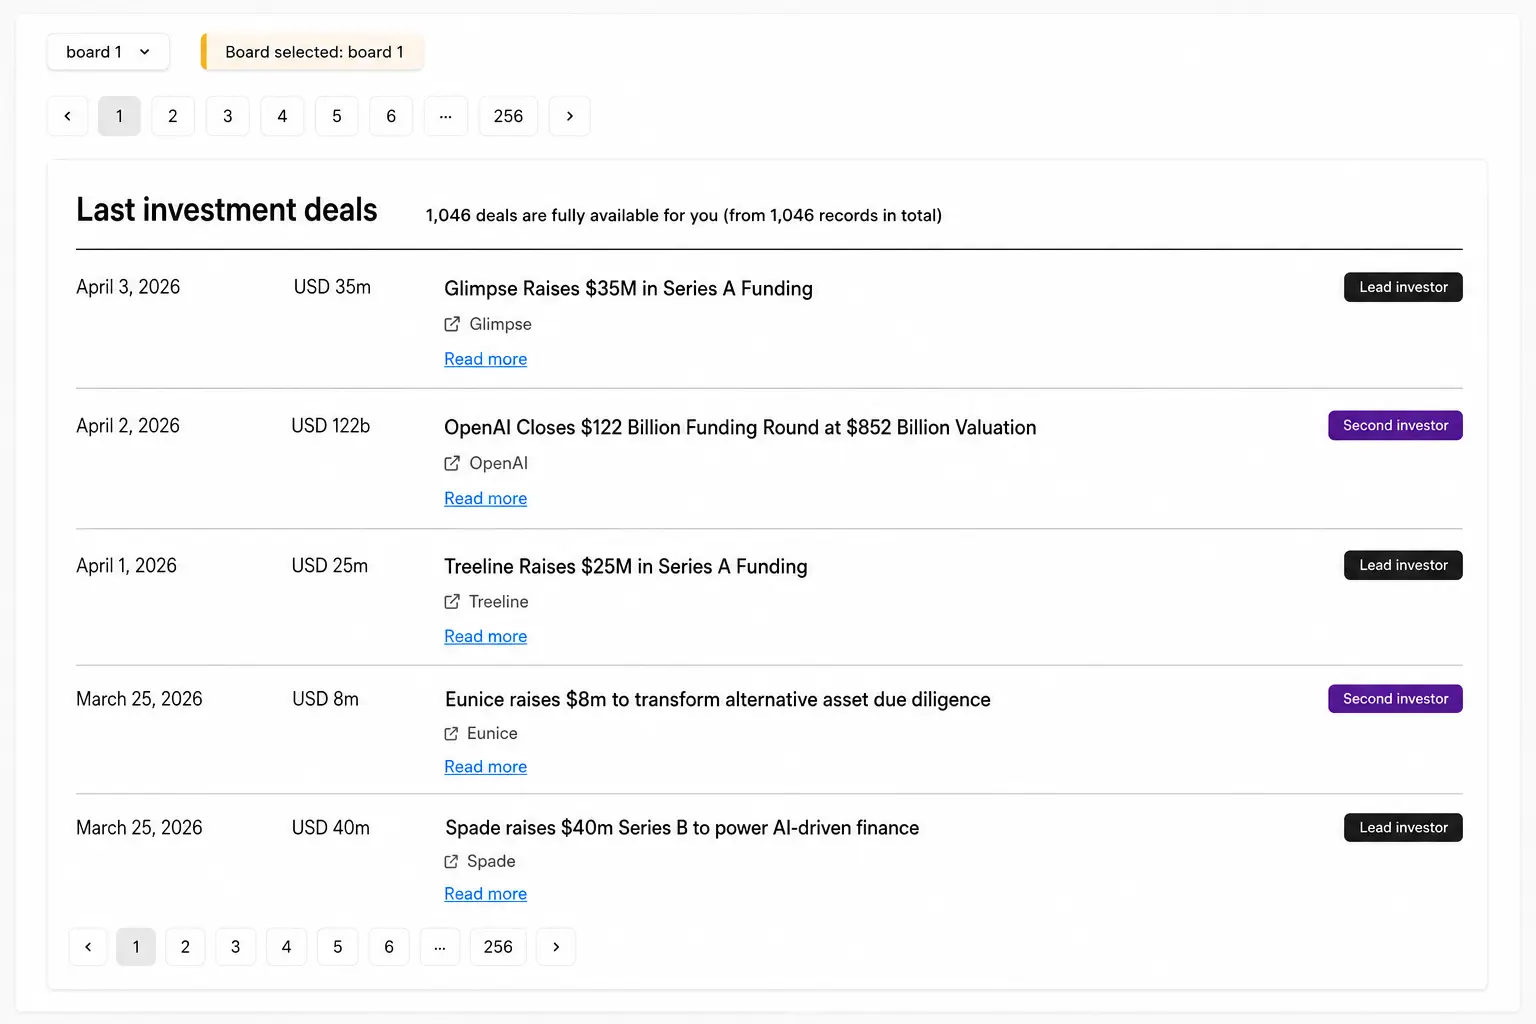Jump to page 256 in bottom pagination

click(x=498, y=947)
